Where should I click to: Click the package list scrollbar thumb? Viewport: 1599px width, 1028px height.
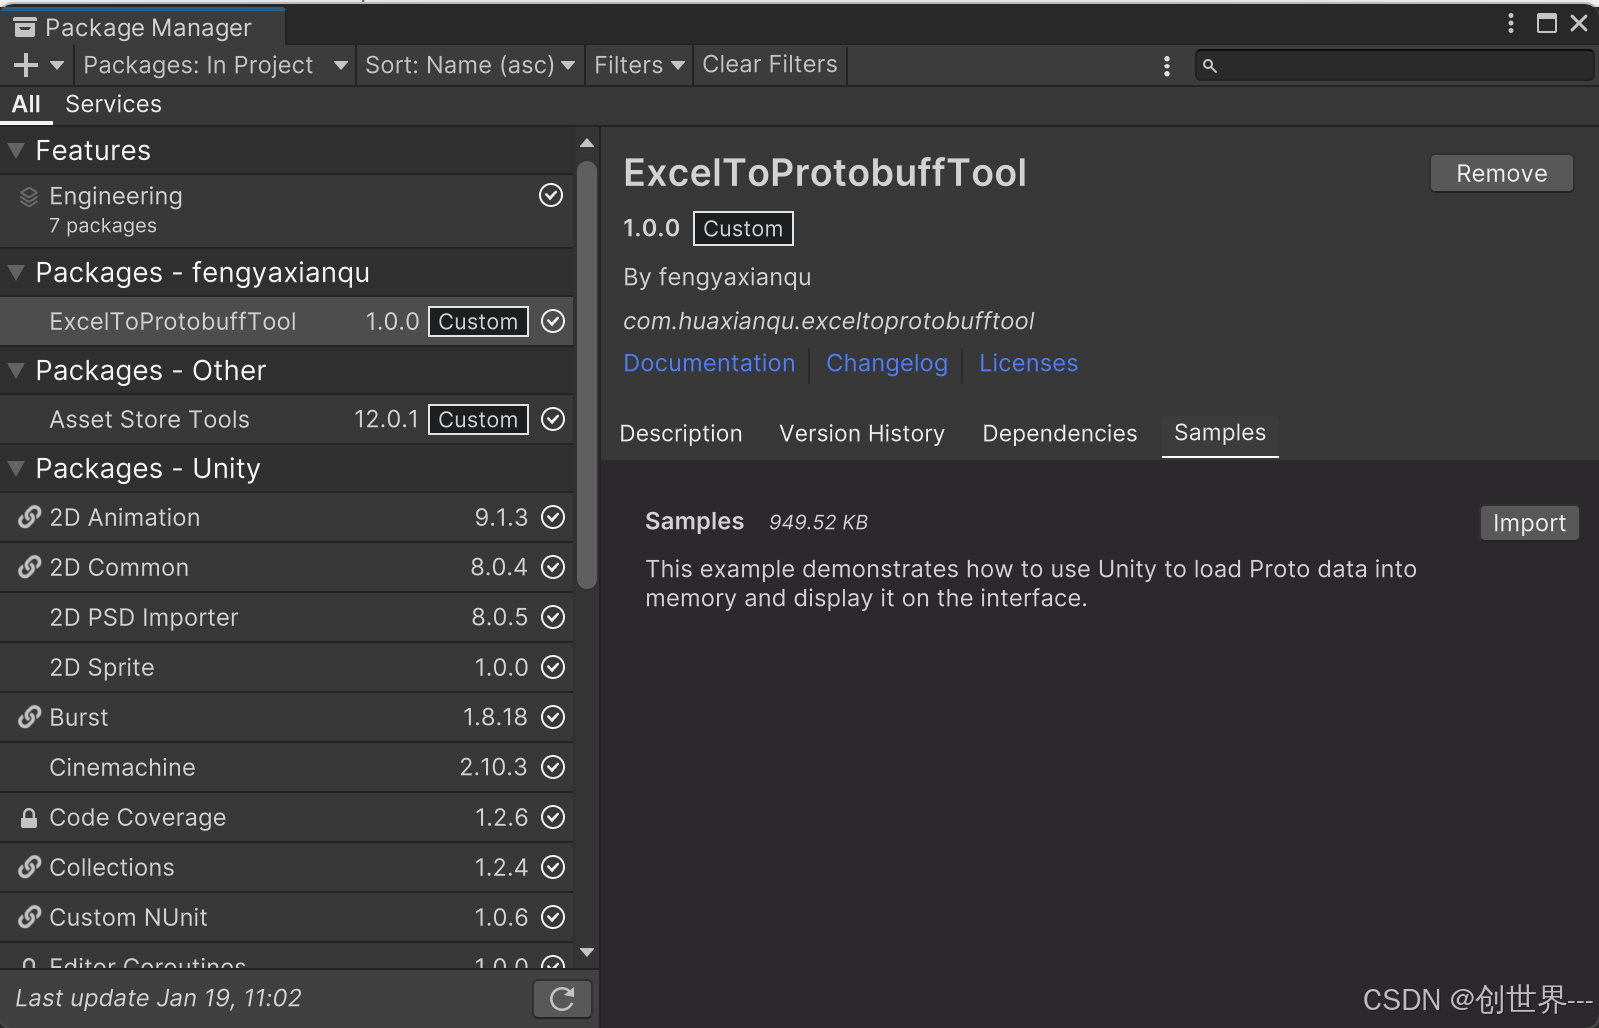587,375
